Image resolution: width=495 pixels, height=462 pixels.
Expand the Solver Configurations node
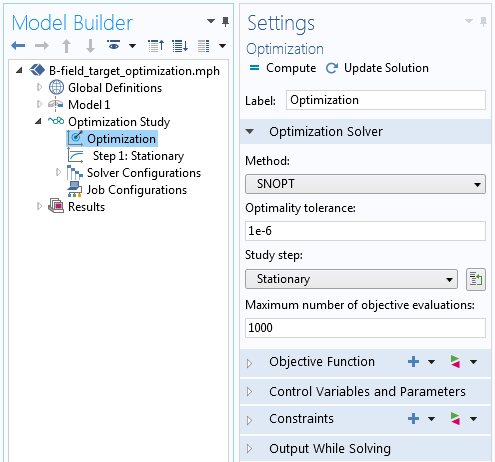[x=58, y=172]
